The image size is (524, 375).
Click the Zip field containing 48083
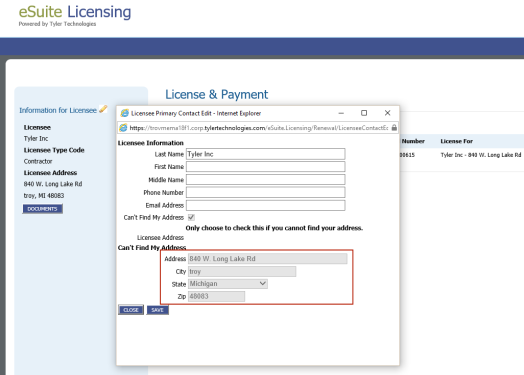point(217,296)
